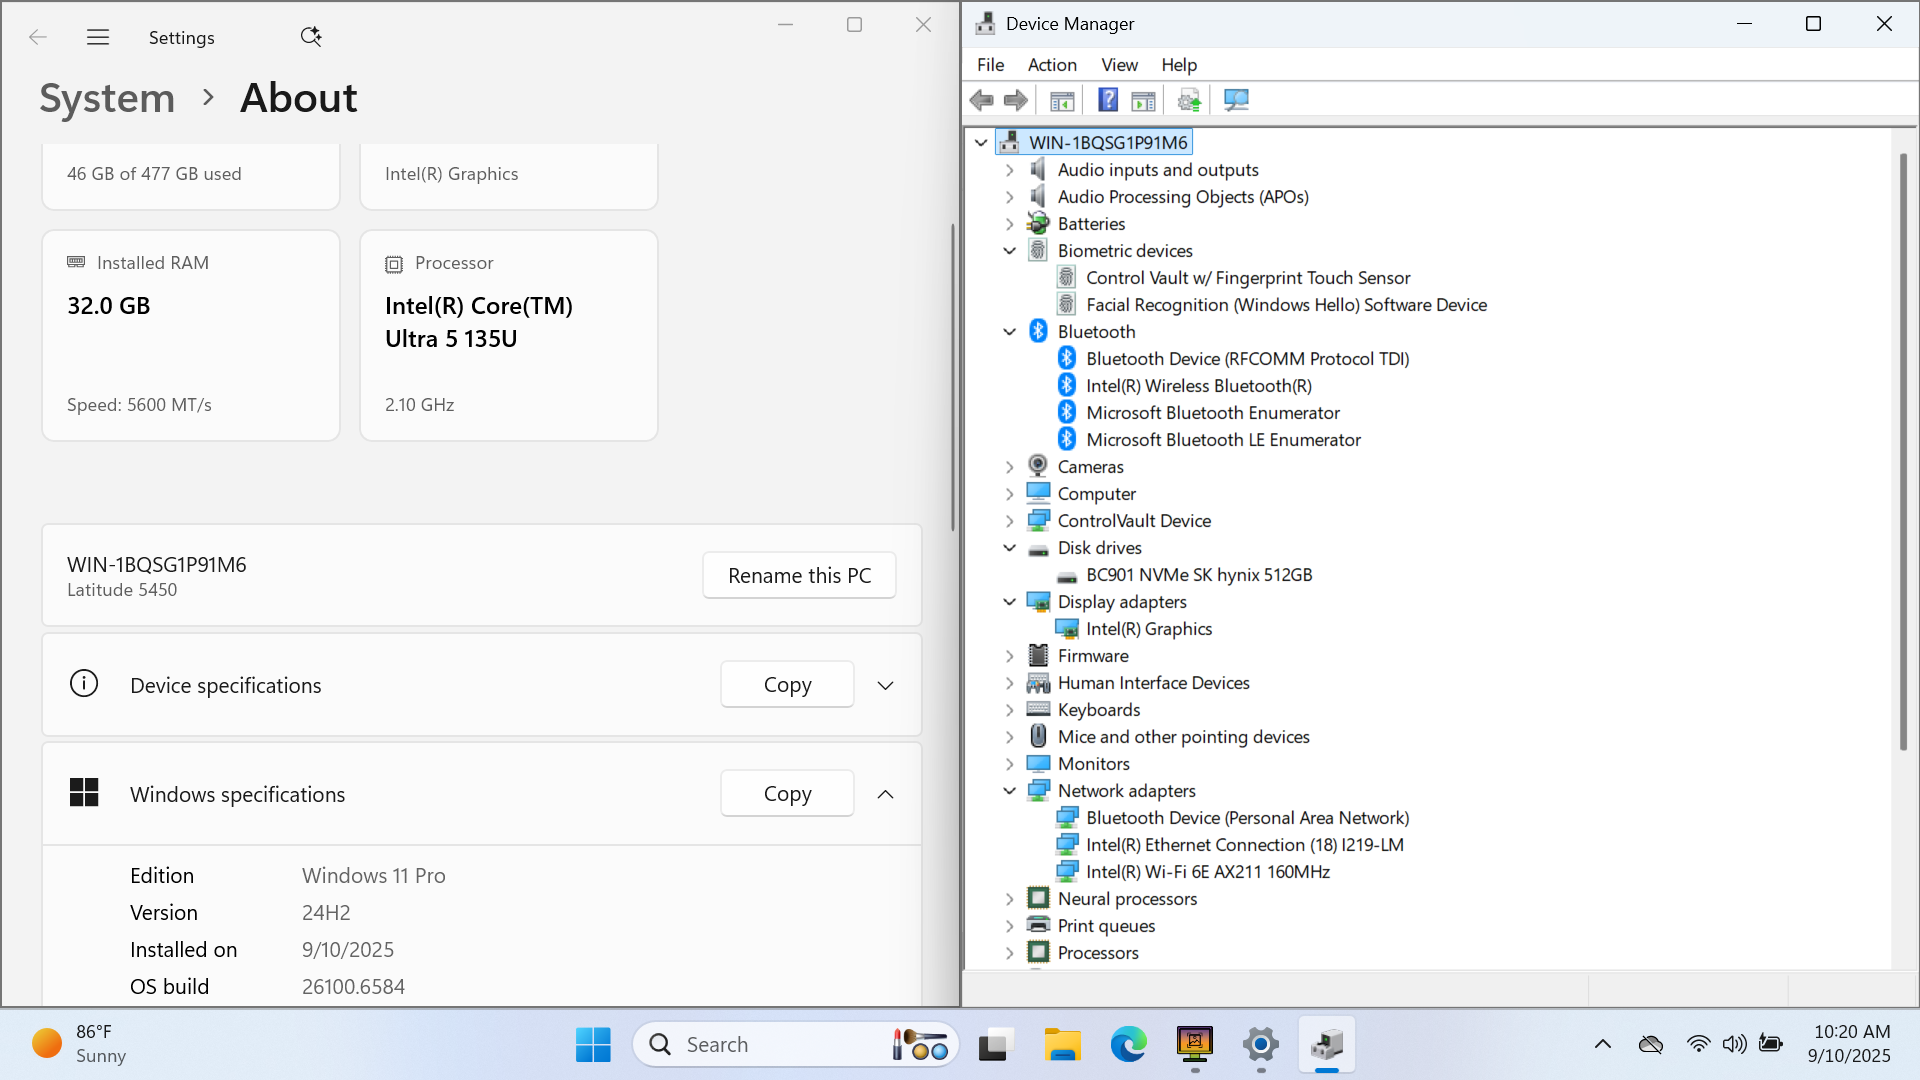Select Control Vault w/ Fingerprint Touch Sensor
The height and width of the screenshot is (1080, 1920).
(1248, 278)
